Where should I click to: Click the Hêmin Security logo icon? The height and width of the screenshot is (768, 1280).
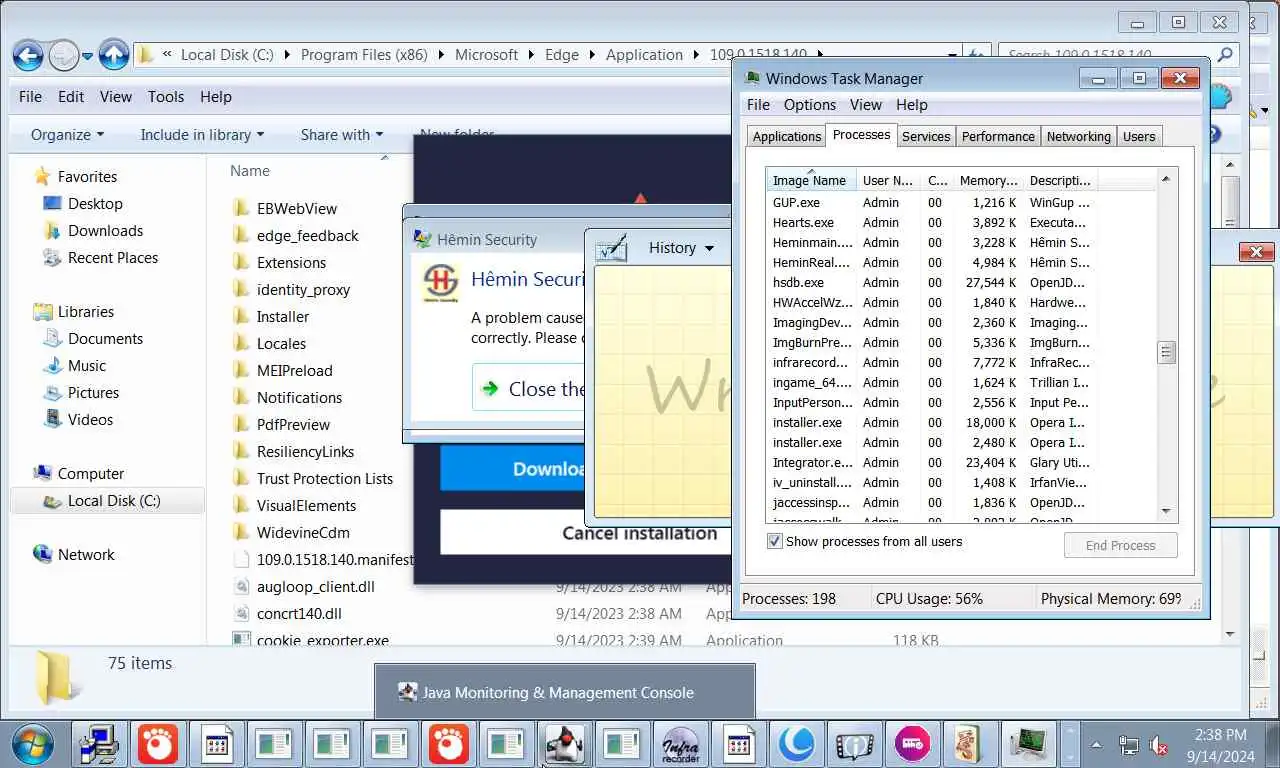point(441,283)
